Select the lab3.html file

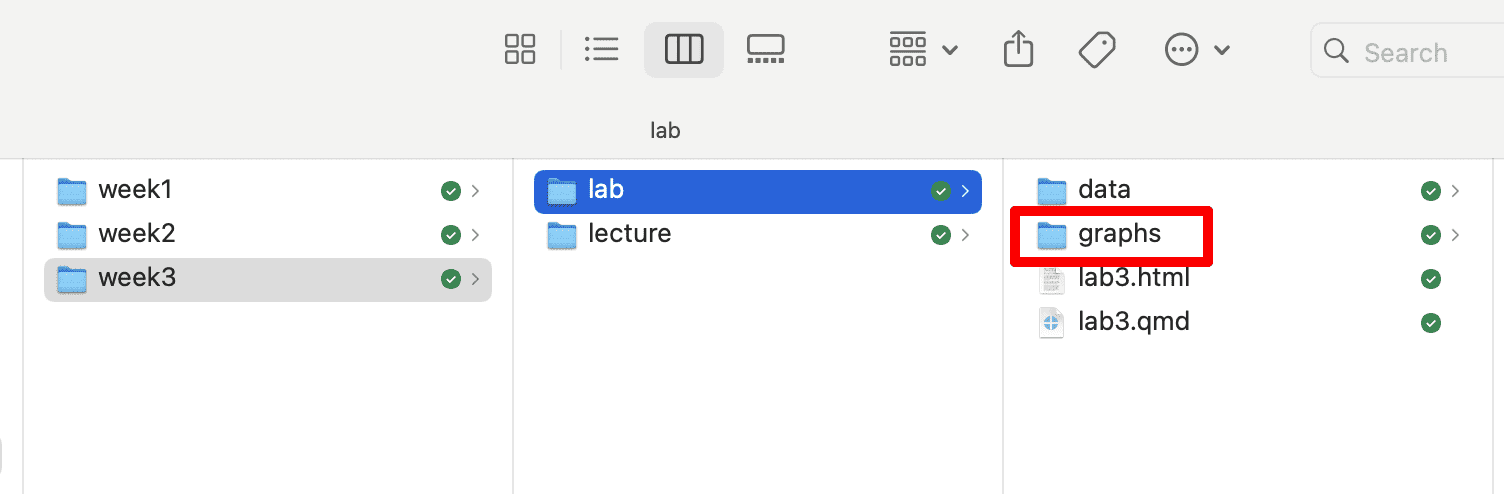(1133, 278)
